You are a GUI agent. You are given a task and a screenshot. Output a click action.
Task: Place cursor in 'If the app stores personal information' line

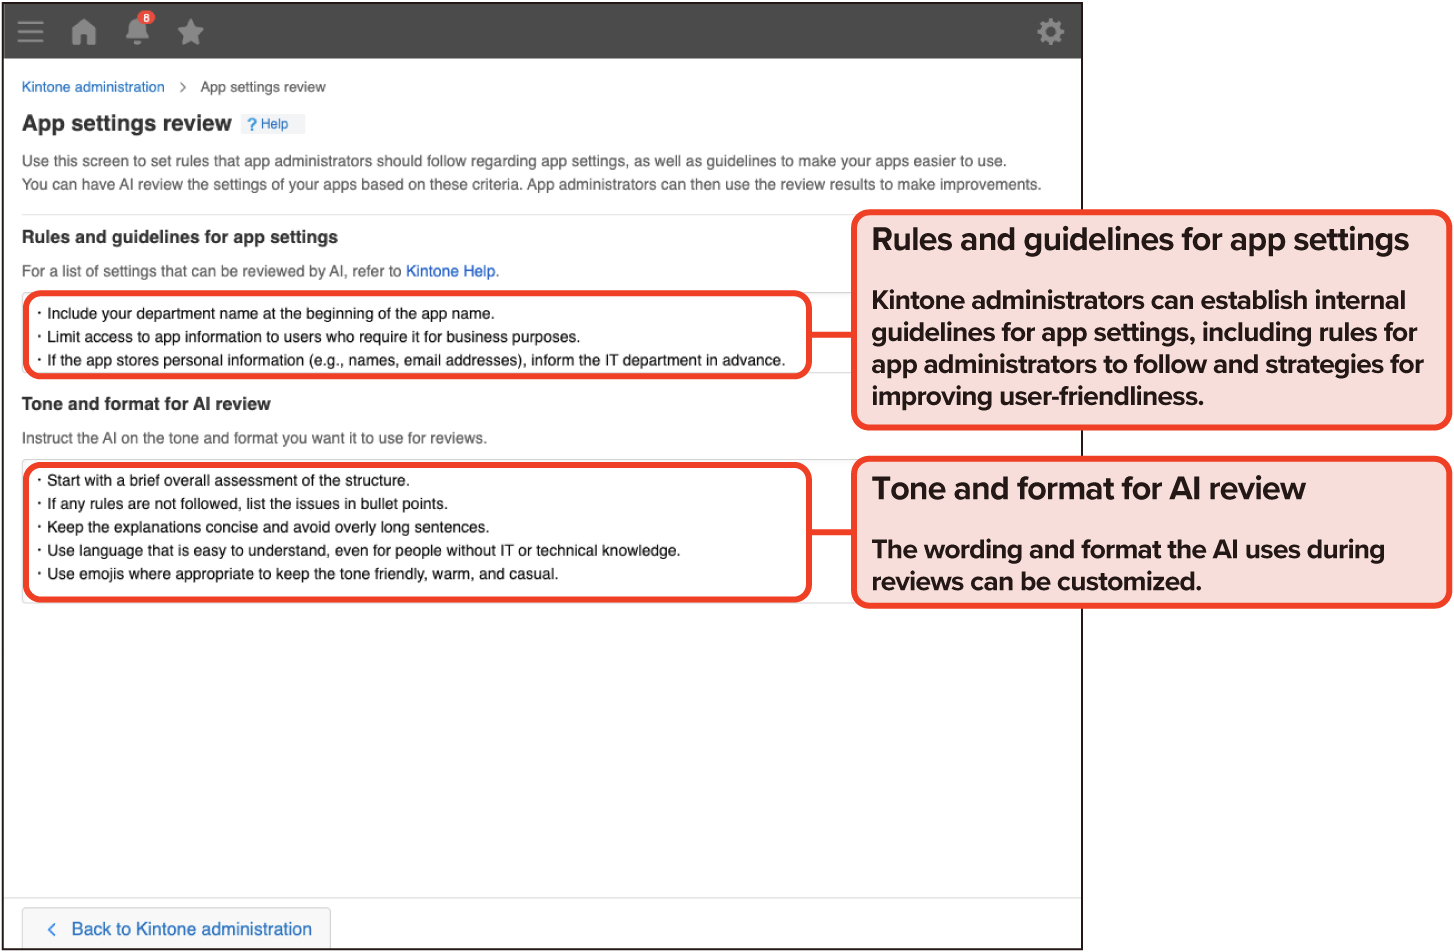click(415, 360)
